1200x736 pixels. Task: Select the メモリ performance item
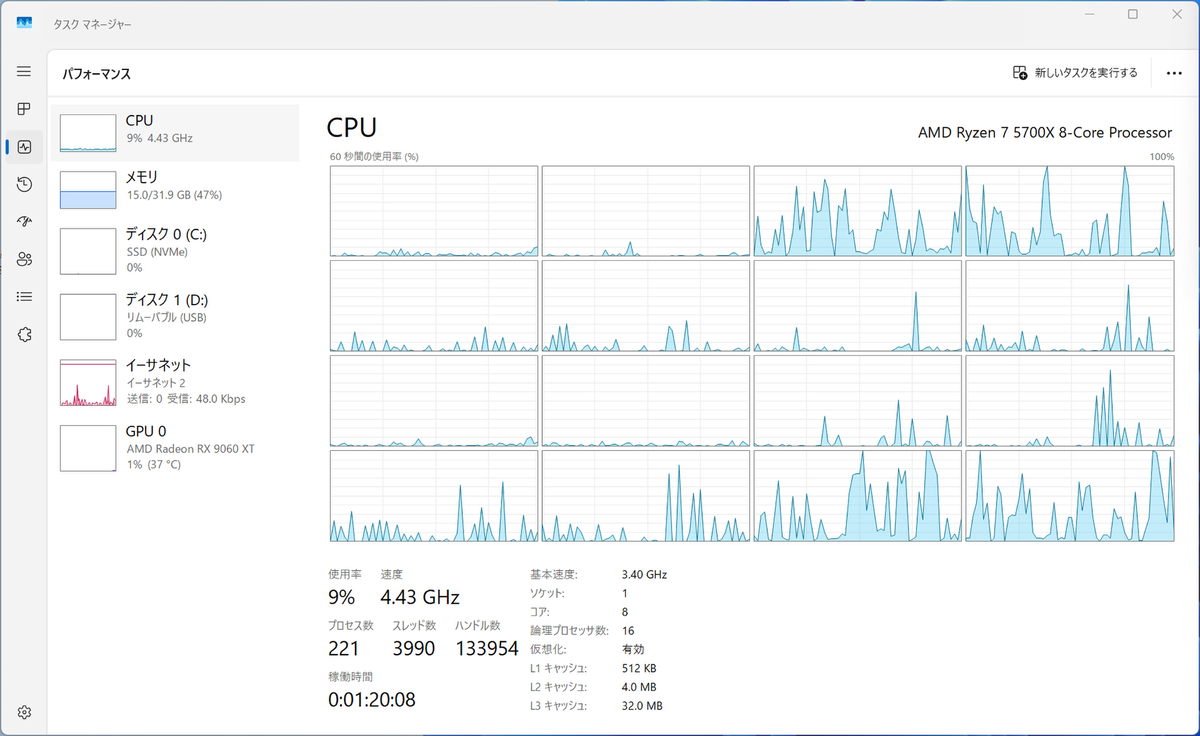click(175, 190)
